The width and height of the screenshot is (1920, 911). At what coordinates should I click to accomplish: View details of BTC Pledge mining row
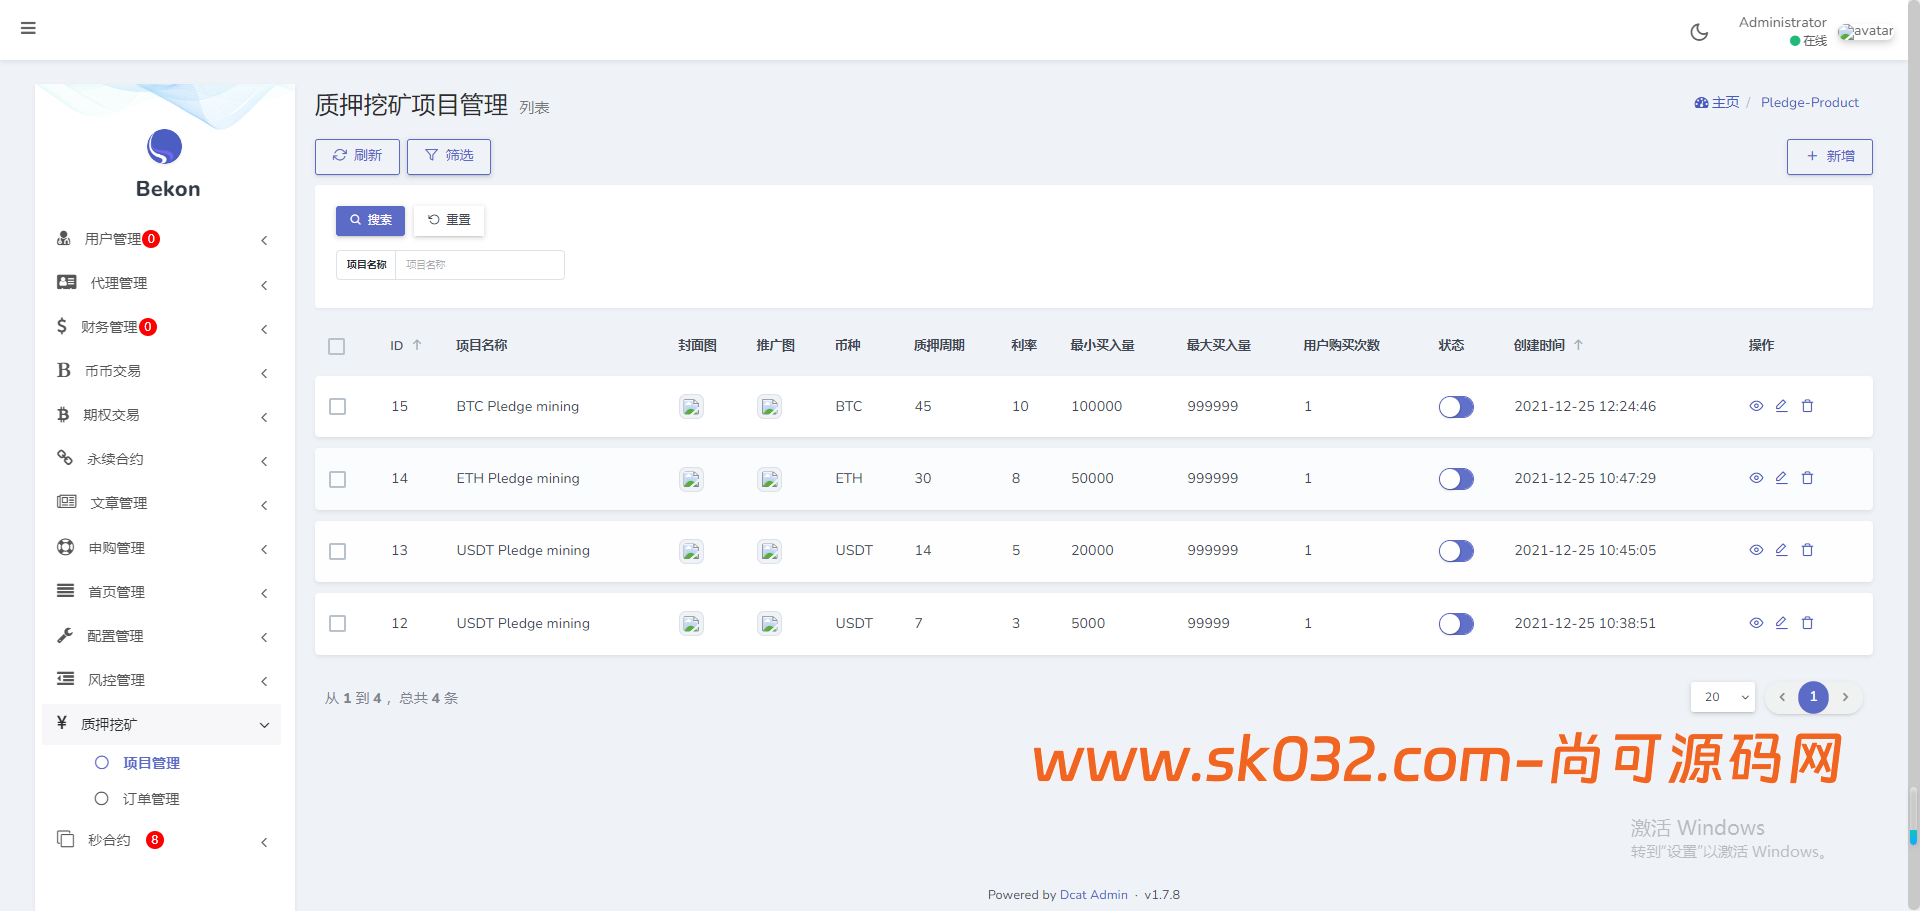[1755, 406]
